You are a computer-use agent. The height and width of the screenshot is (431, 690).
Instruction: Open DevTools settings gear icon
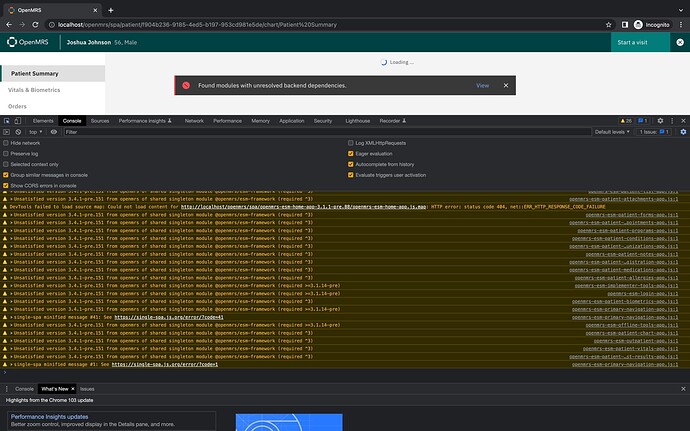(660, 121)
